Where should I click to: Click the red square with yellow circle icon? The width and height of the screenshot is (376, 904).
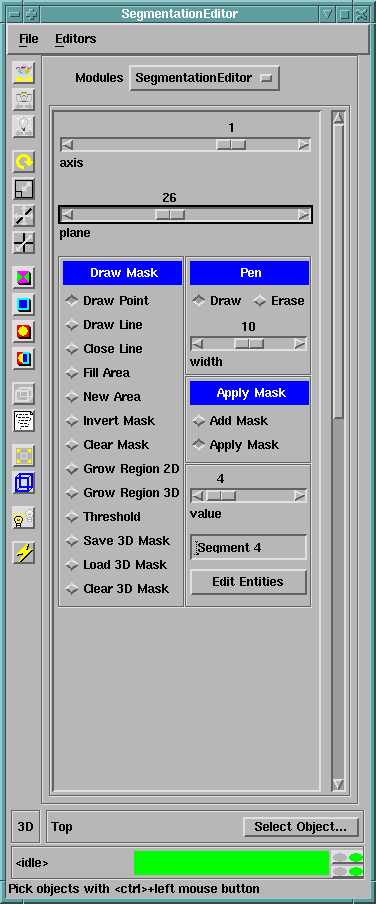coord(24,332)
